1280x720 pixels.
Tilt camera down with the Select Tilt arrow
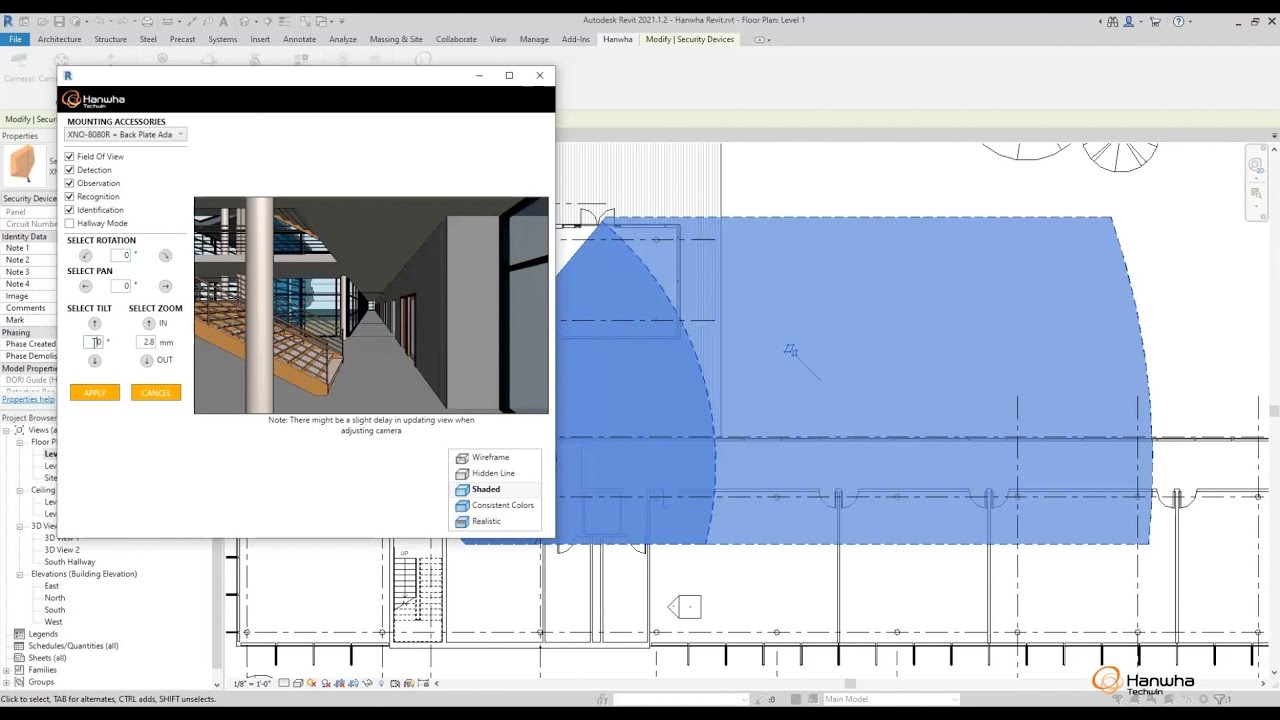pos(95,361)
